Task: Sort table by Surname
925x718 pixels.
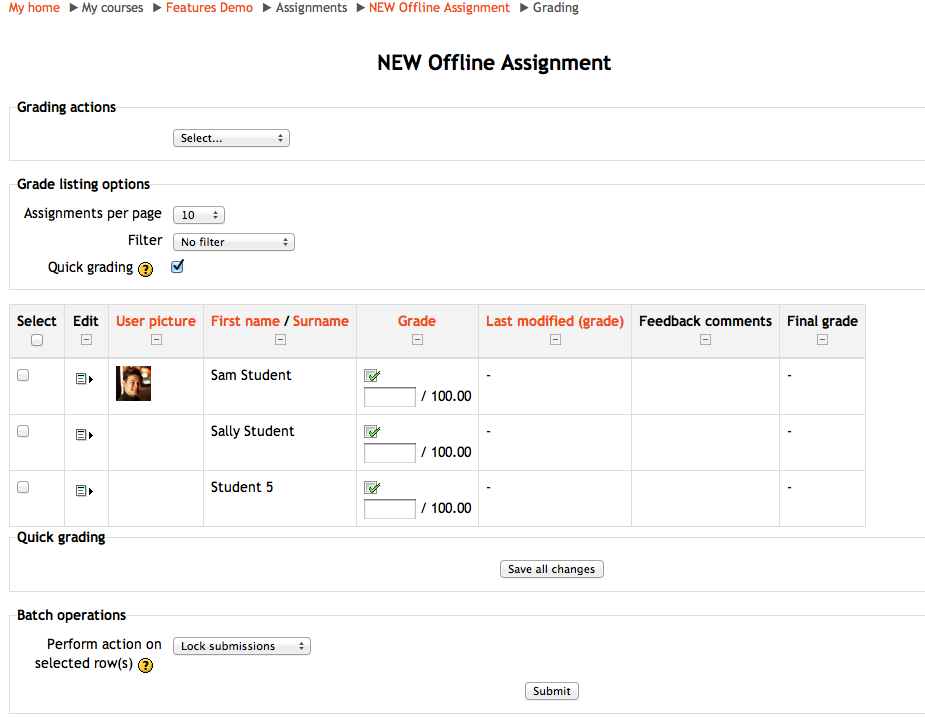Action: tap(321, 321)
